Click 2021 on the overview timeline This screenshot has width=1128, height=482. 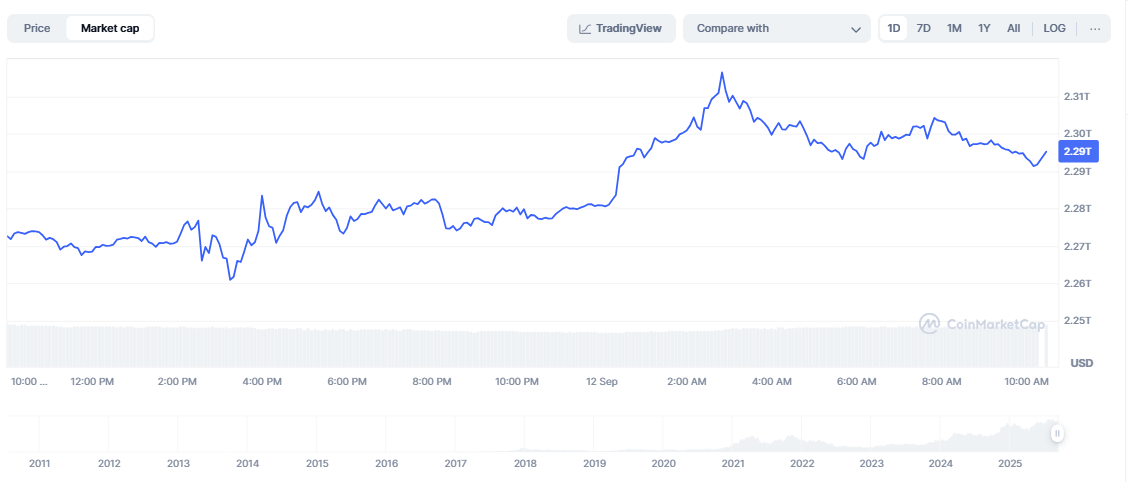click(733, 463)
